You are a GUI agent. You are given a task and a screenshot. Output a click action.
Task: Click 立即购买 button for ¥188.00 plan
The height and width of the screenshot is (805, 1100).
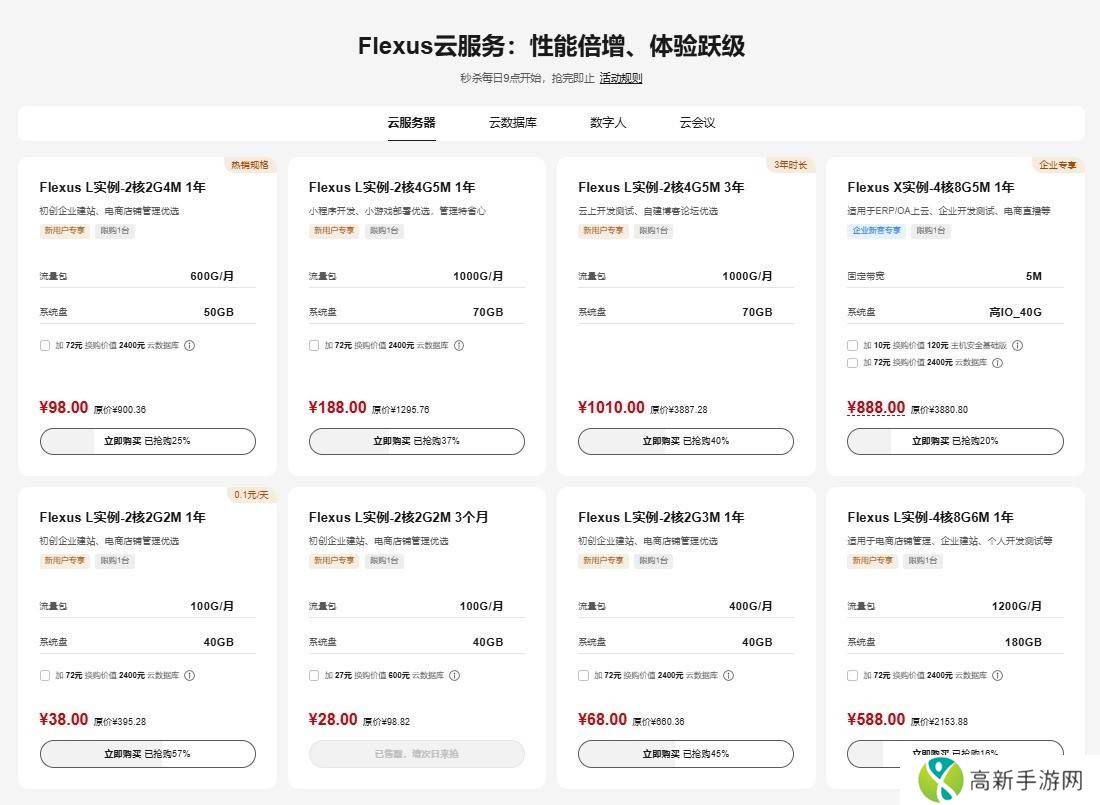(x=416, y=441)
